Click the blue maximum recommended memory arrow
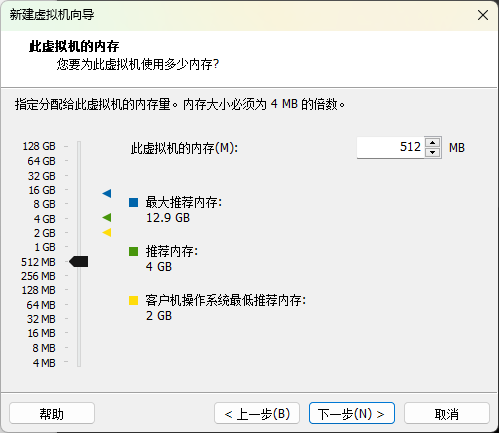This screenshot has height=433, width=499. [x=107, y=193]
